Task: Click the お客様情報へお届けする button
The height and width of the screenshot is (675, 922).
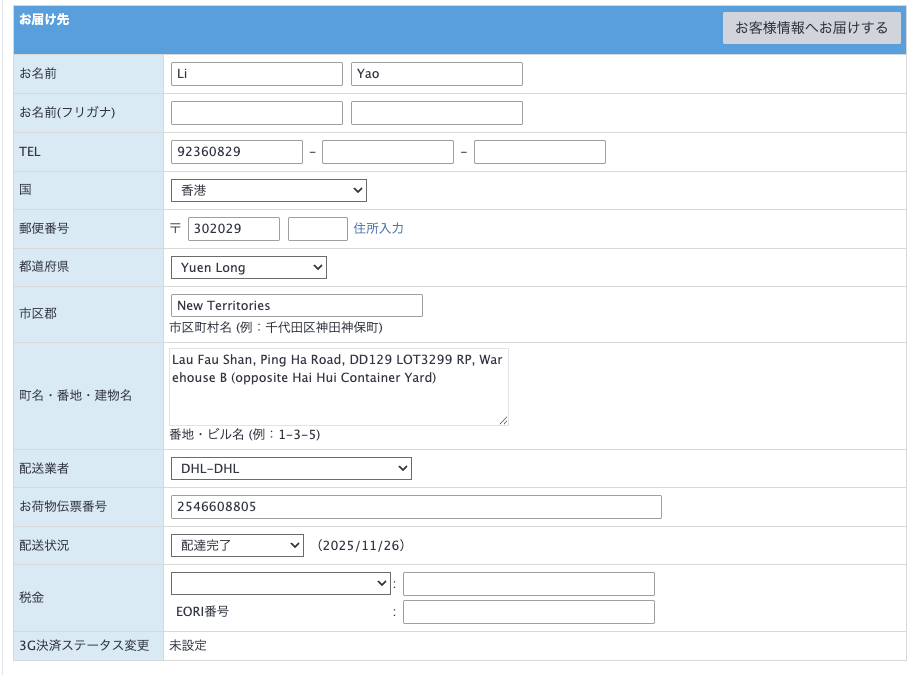Action: click(x=811, y=28)
